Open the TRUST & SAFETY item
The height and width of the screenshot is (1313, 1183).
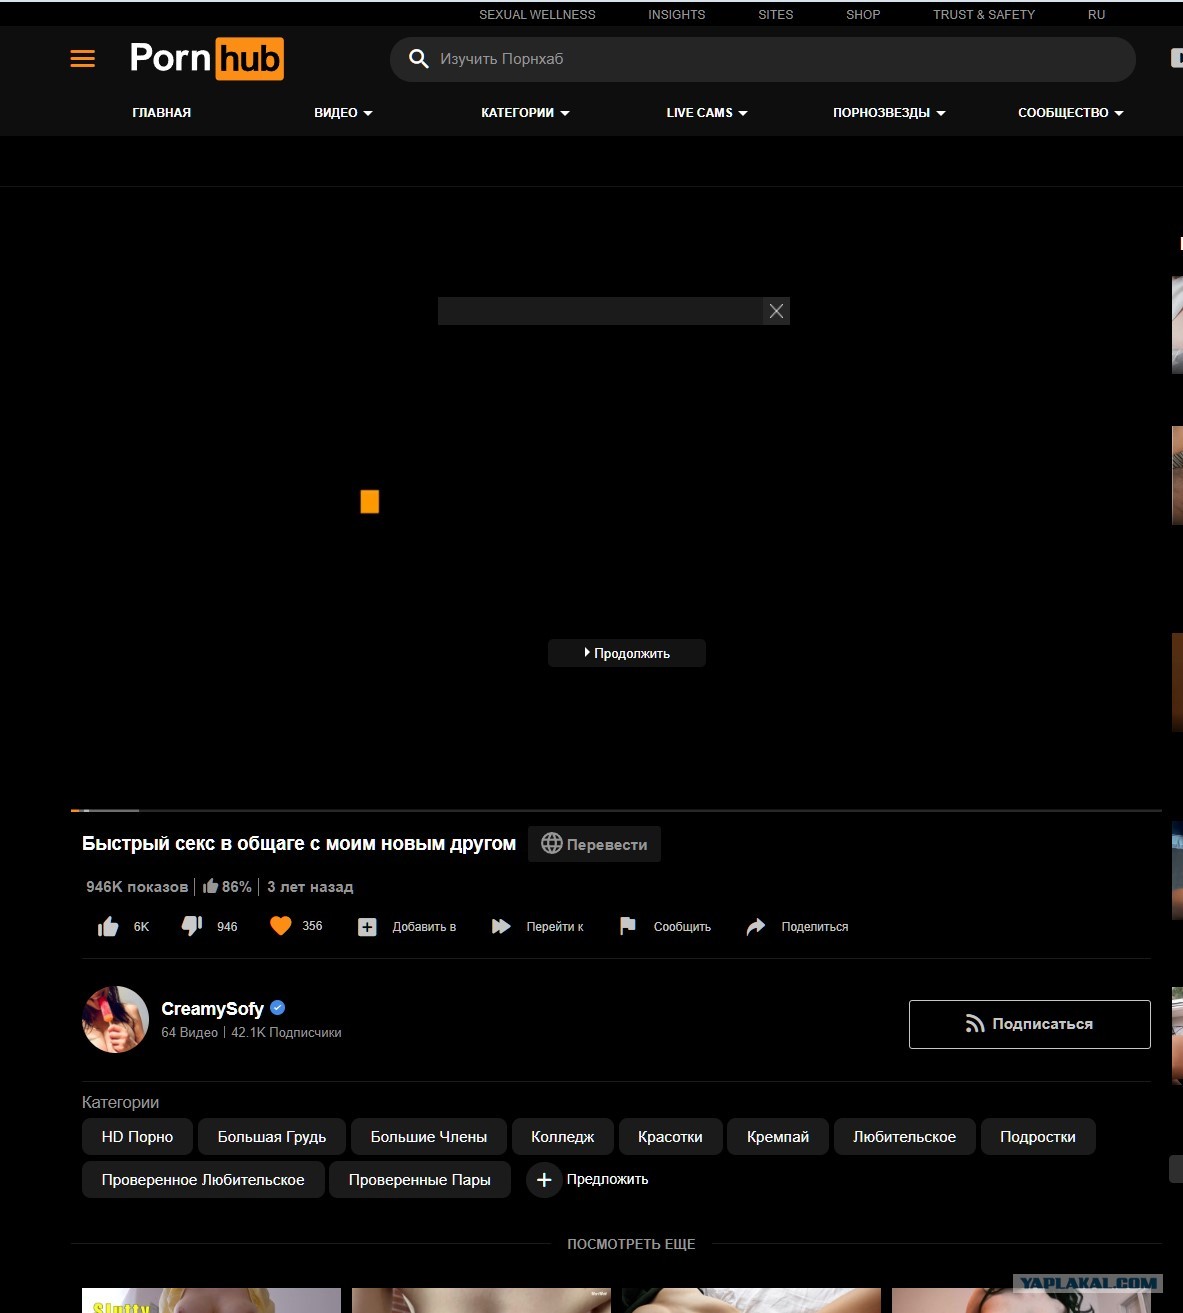(x=983, y=15)
